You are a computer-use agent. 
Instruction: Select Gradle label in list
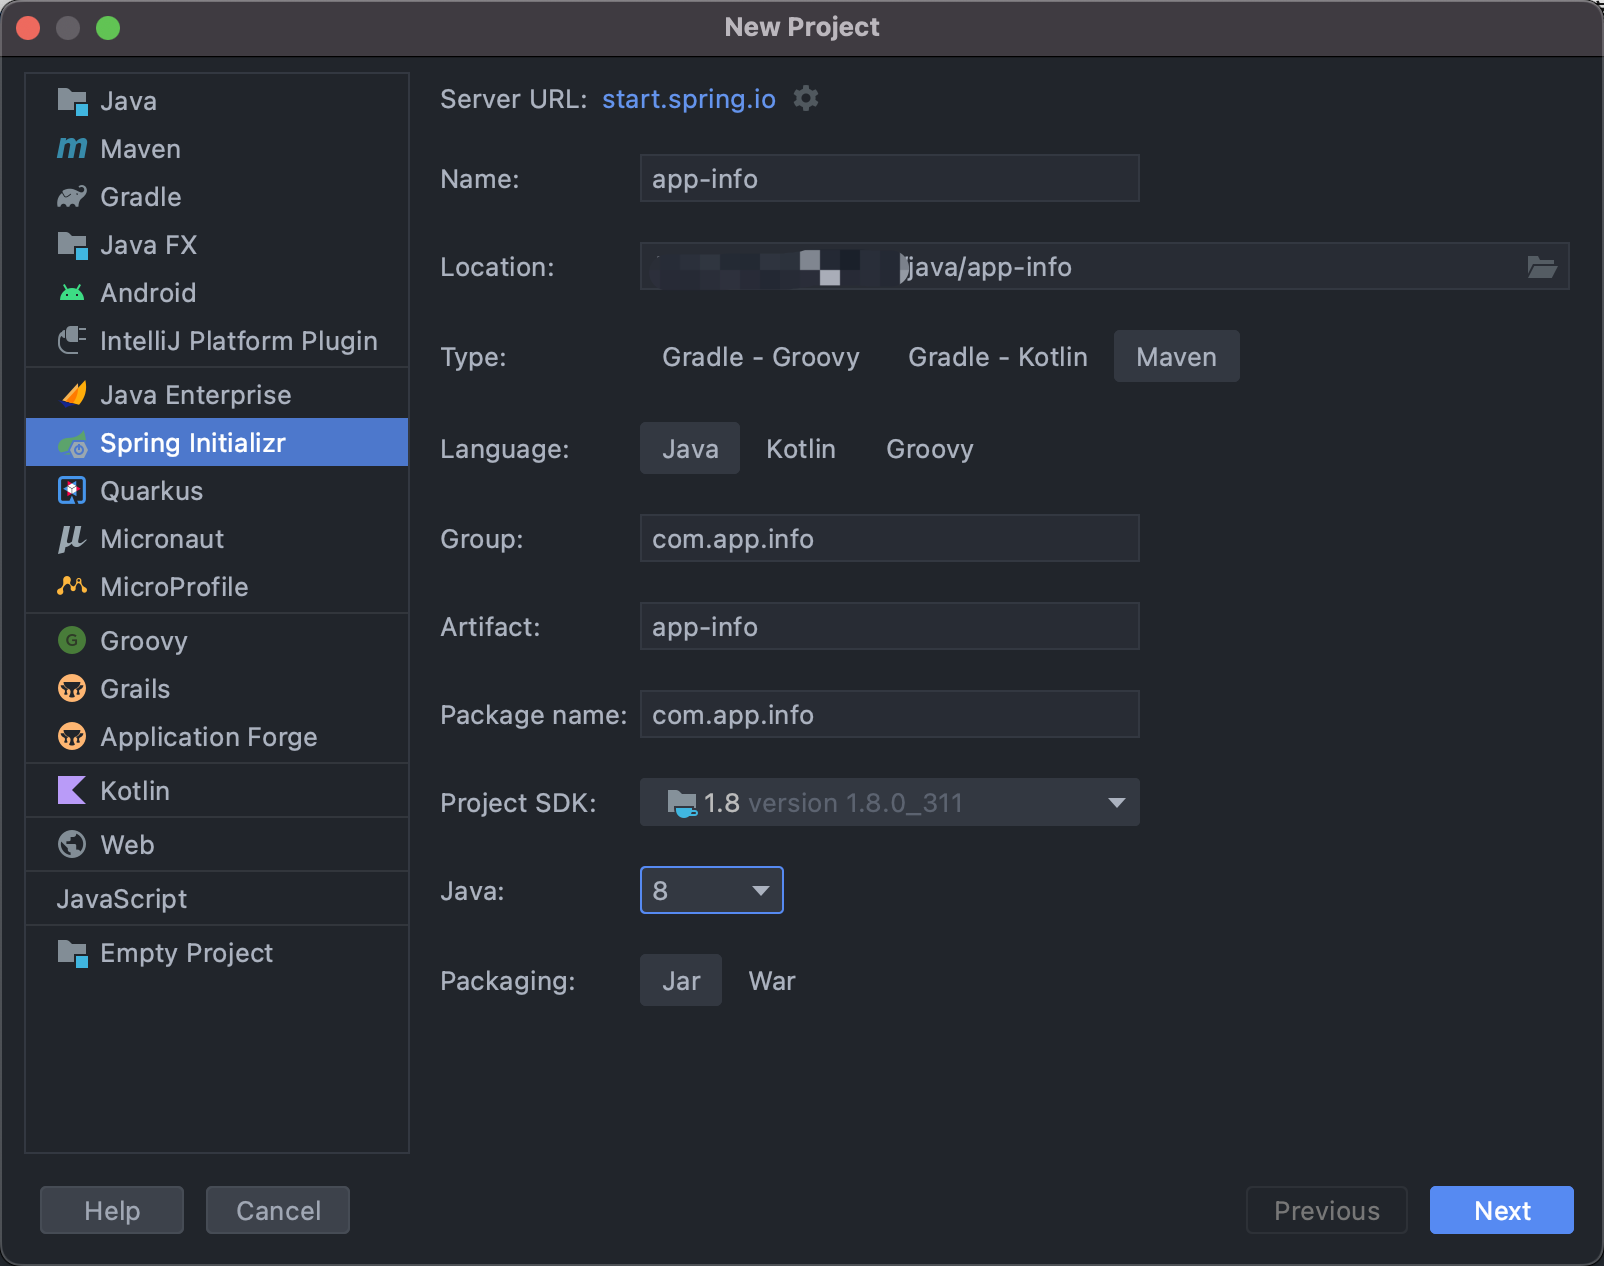click(x=141, y=197)
